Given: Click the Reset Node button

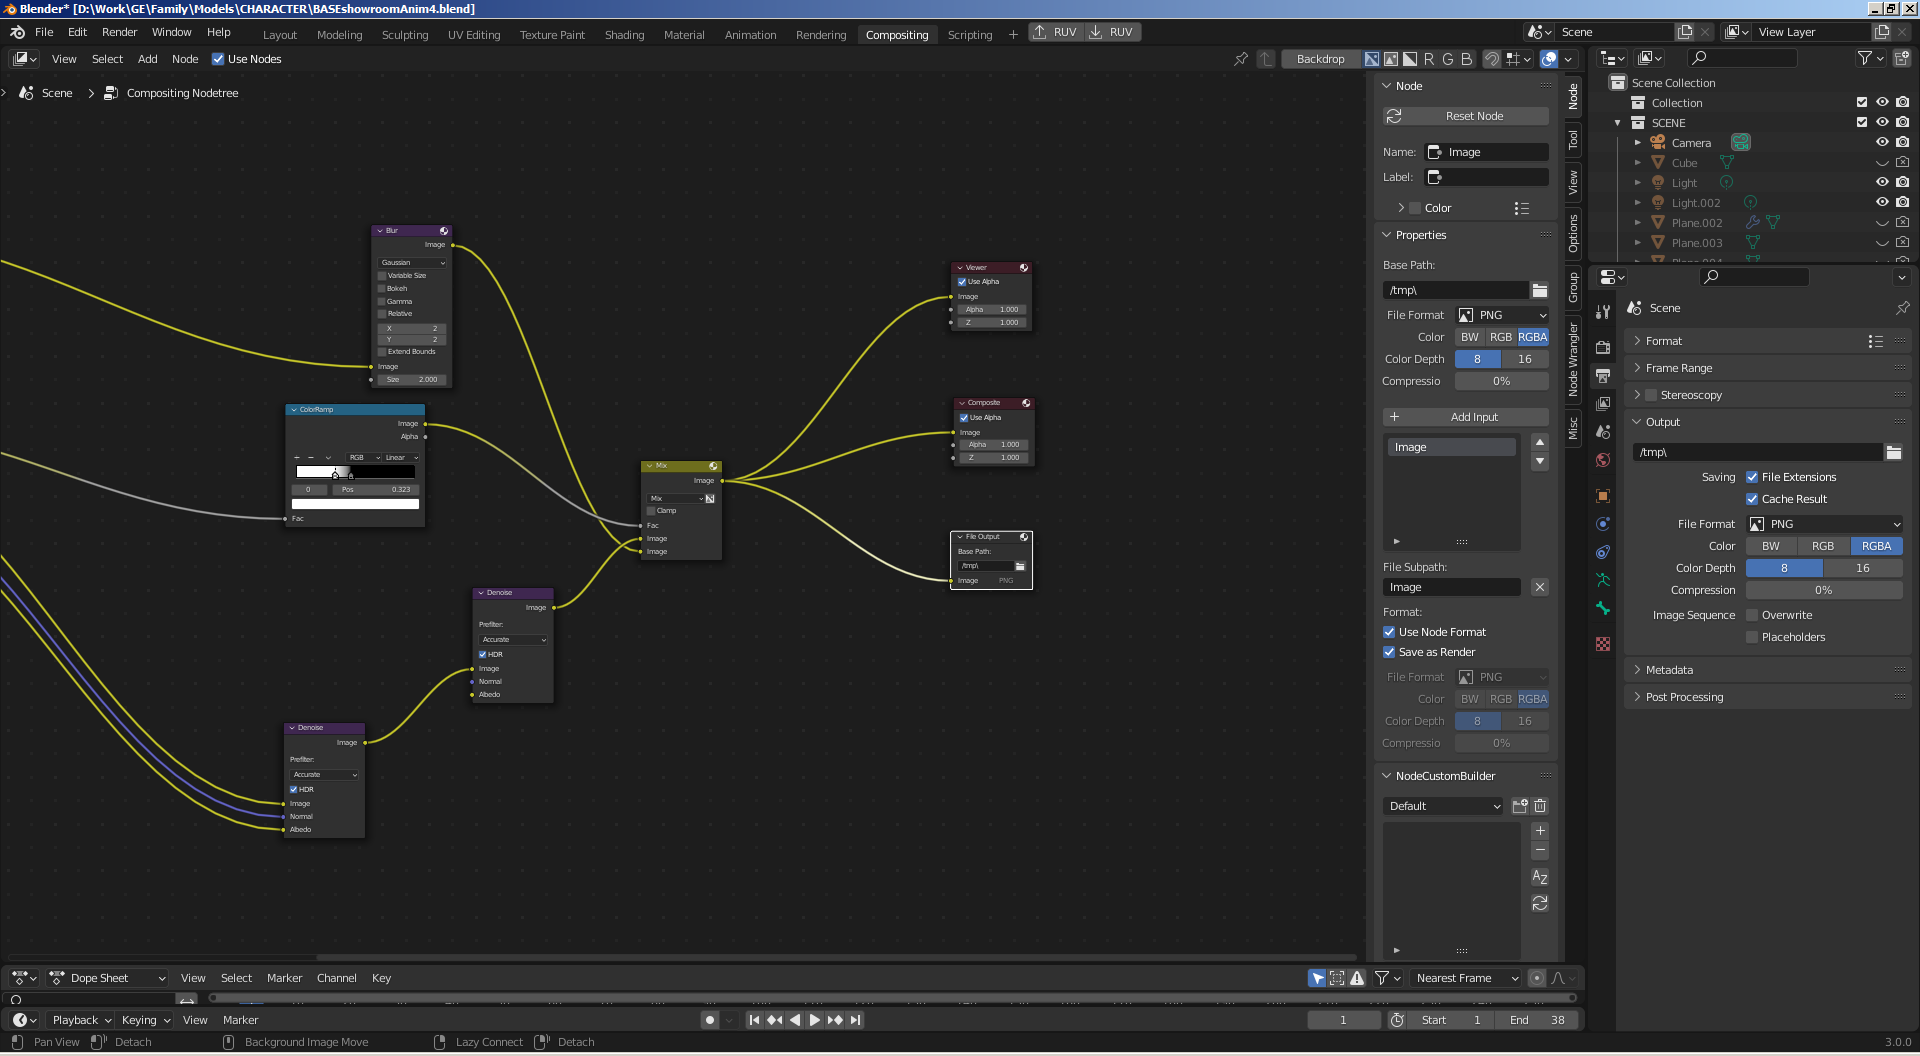Looking at the screenshot, I should 1466,116.
